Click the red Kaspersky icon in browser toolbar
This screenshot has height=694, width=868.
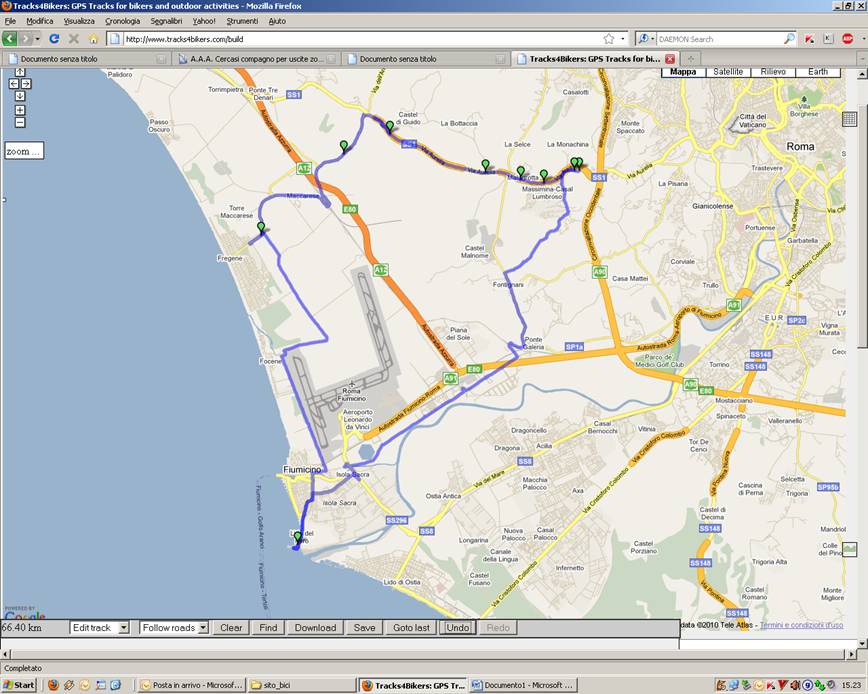(809, 39)
